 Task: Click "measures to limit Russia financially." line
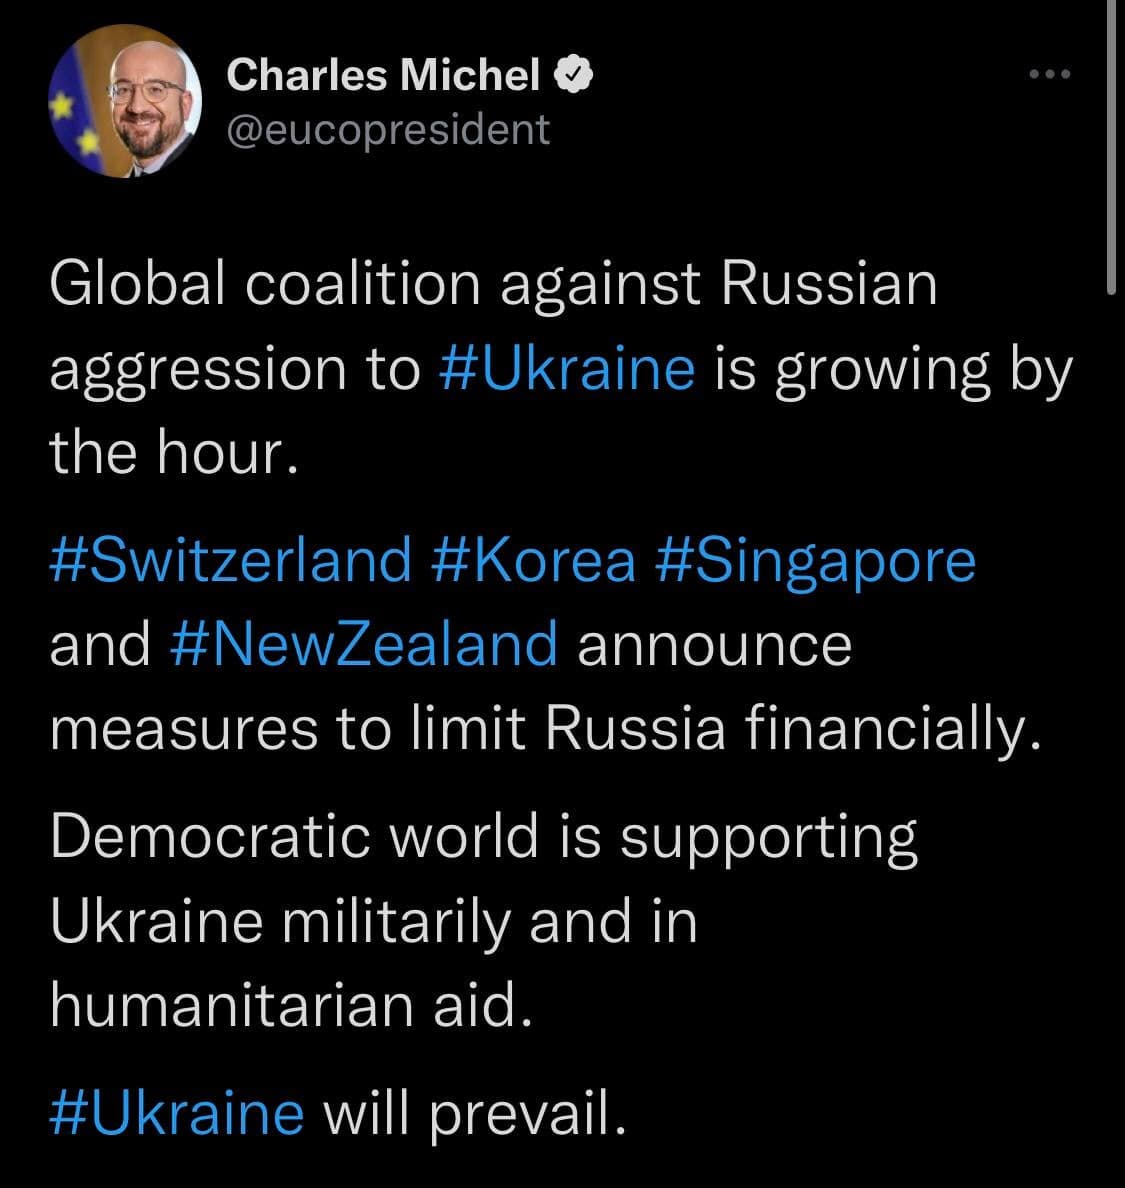point(546,728)
